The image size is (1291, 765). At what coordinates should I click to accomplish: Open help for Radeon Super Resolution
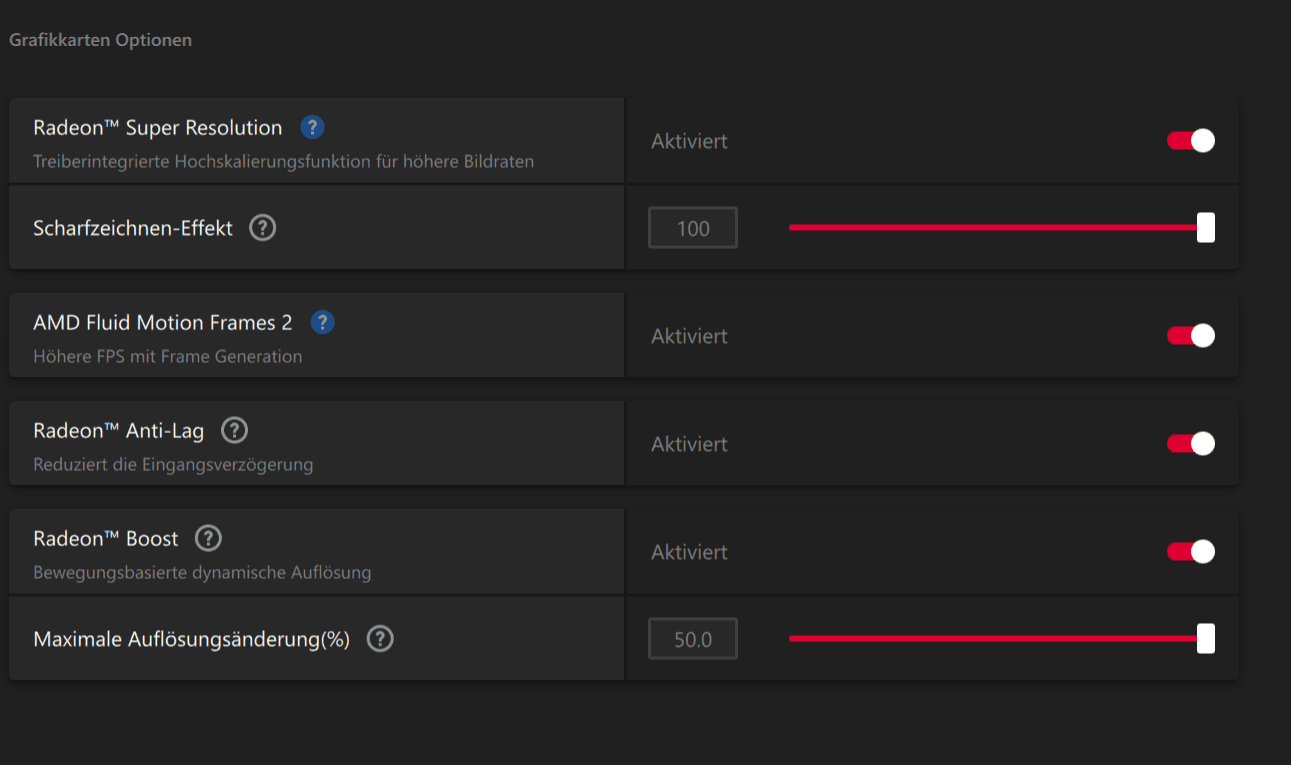point(312,127)
